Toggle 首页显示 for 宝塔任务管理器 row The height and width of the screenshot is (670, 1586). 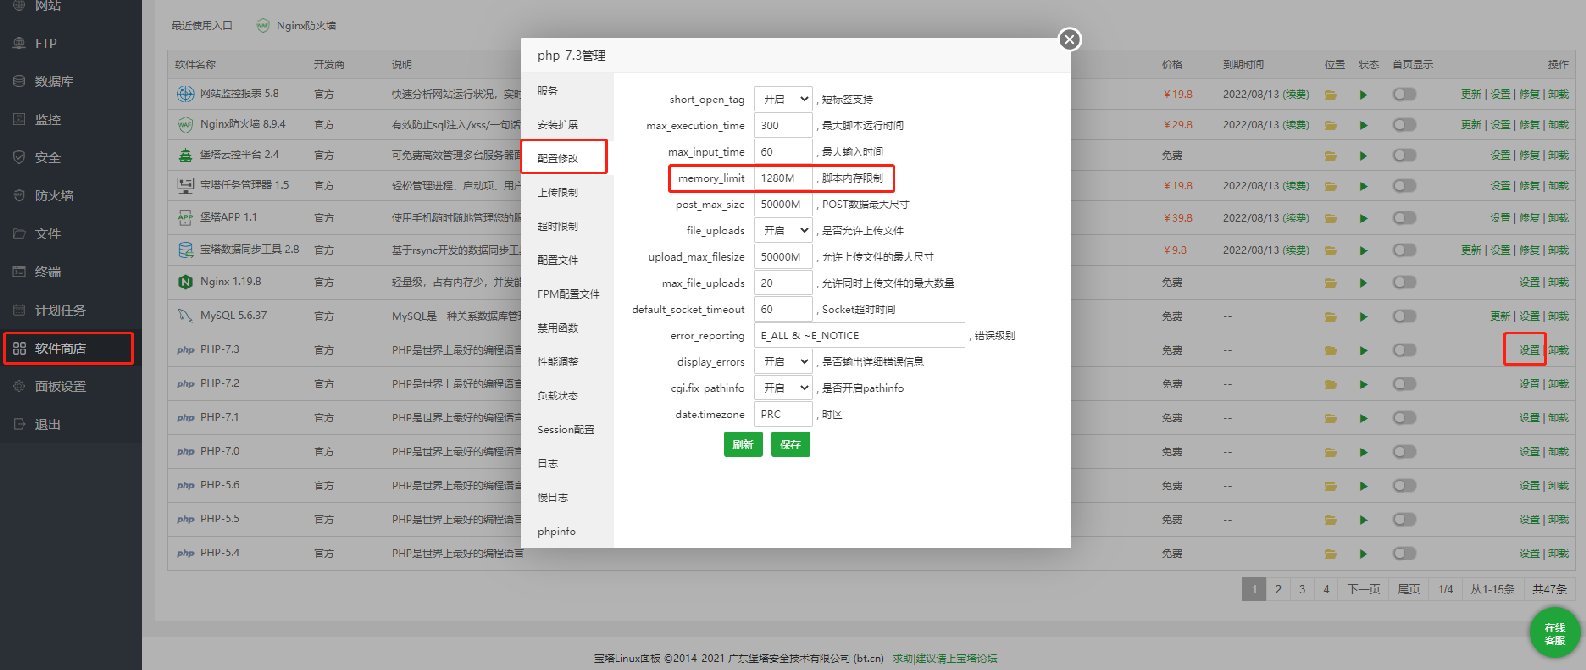(x=1405, y=186)
